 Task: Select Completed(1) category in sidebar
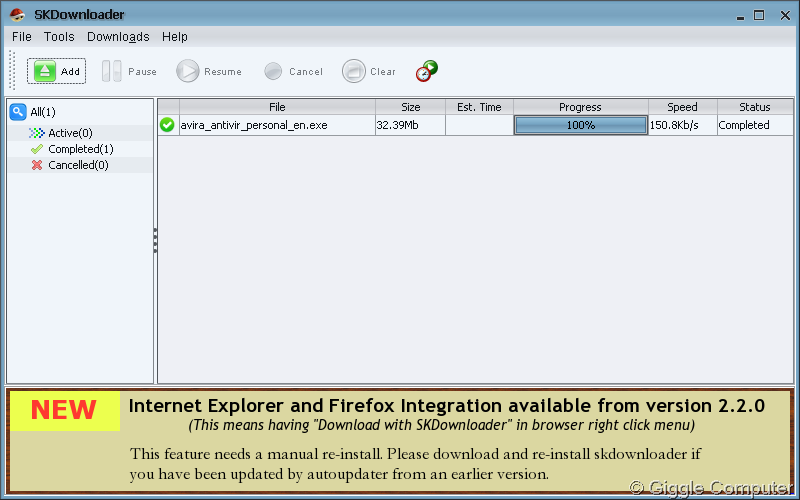pos(81,149)
